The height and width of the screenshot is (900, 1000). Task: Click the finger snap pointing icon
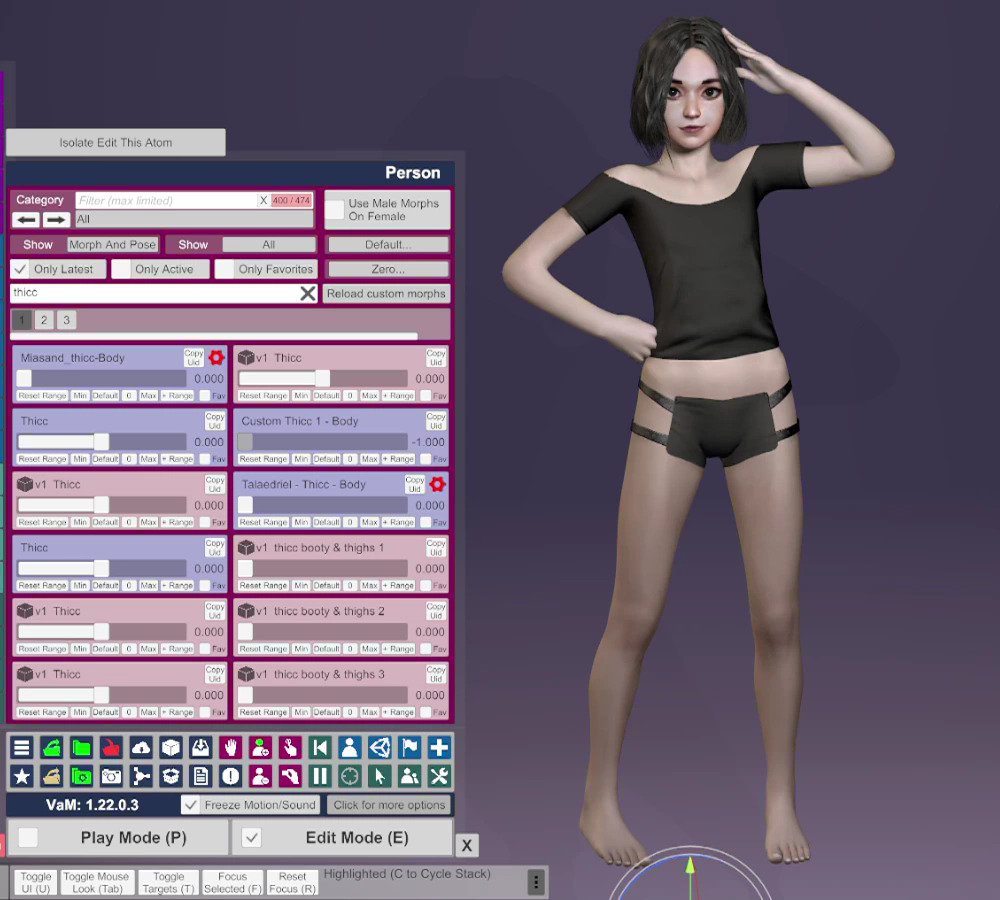pos(290,747)
